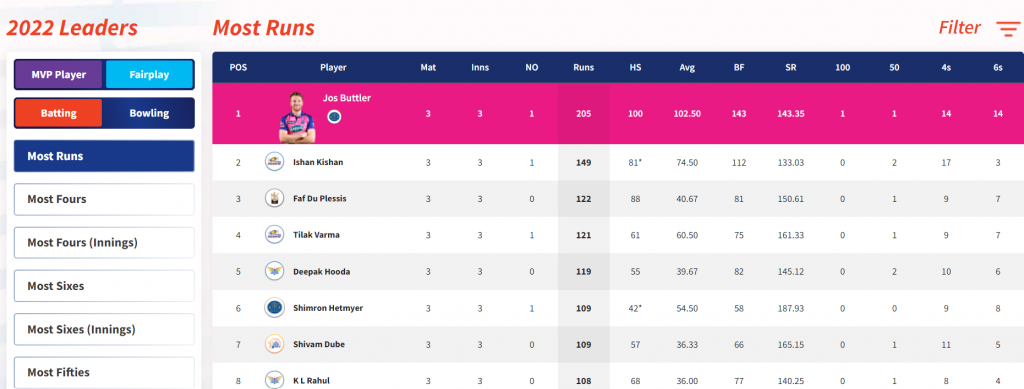Click Faf Du Plessis's runs 122
This screenshot has width=1024, height=389.
[583, 199]
